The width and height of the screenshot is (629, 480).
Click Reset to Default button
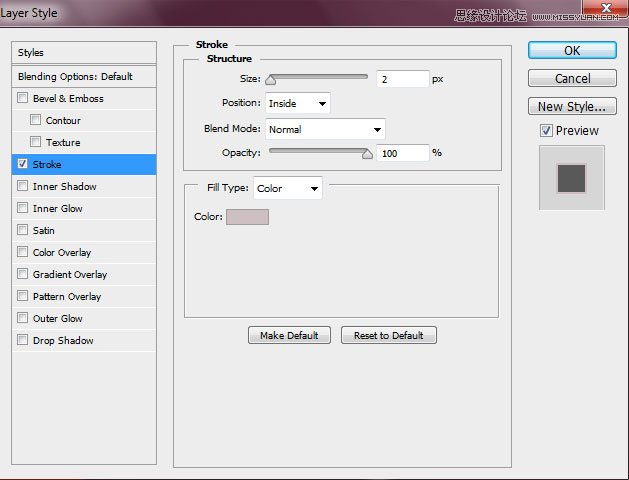tap(389, 335)
